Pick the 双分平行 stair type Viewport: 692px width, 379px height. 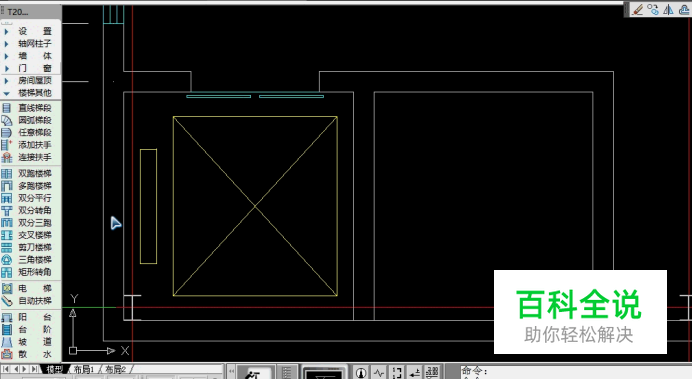click(x=27, y=198)
